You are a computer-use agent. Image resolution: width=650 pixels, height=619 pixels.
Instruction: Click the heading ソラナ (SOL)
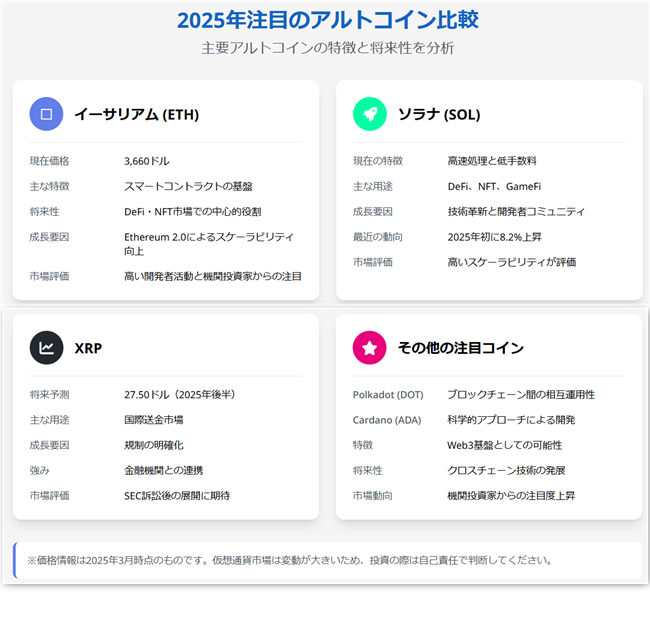pos(439,114)
